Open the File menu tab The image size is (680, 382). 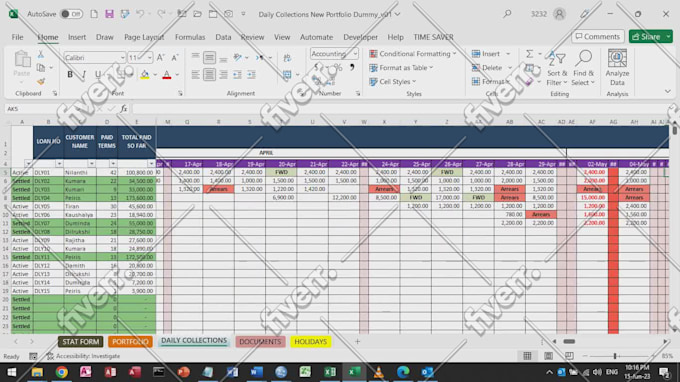tap(17, 37)
